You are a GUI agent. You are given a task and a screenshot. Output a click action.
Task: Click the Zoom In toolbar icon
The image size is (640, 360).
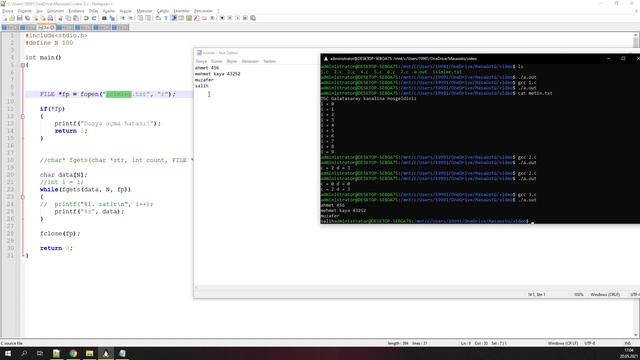[x=122, y=18]
